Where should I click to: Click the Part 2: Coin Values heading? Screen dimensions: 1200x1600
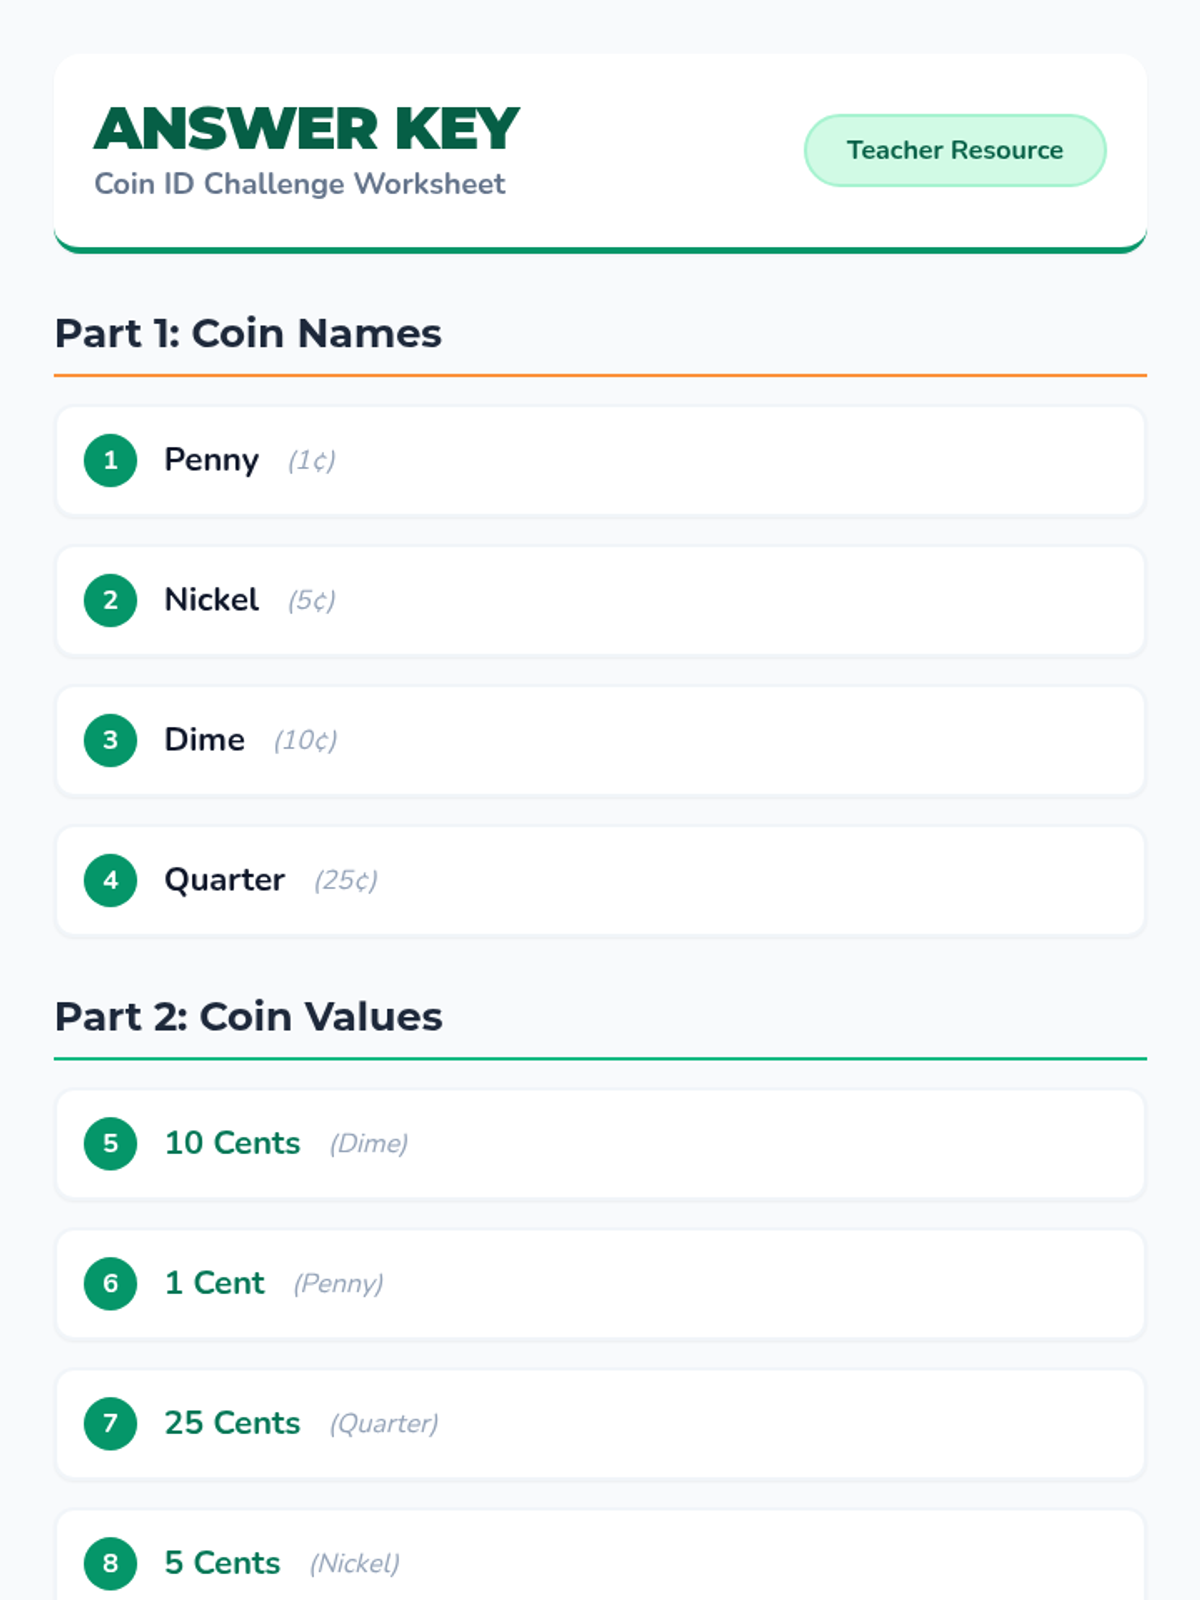pos(248,1017)
